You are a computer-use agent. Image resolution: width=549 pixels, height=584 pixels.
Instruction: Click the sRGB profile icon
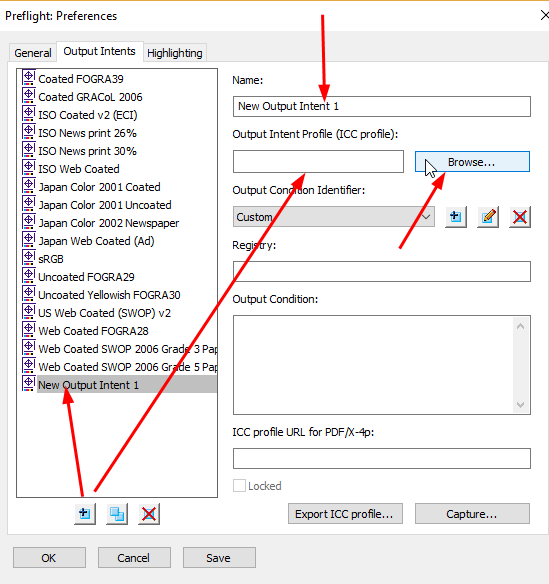(x=29, y=257)
